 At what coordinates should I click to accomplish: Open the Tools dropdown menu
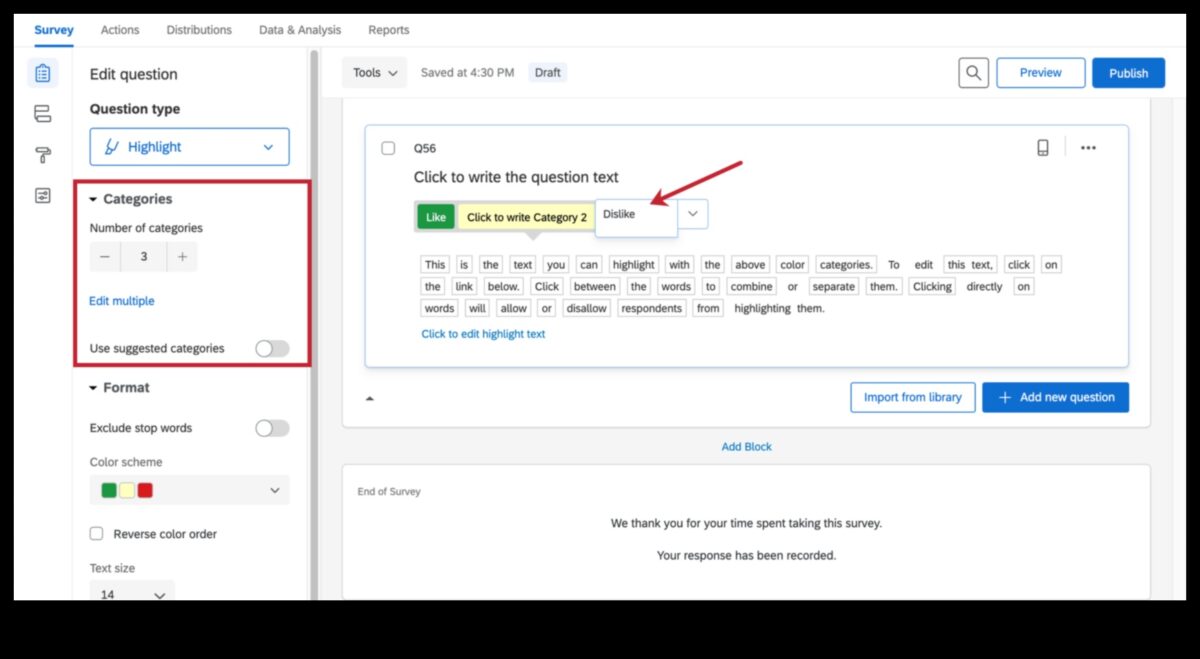[375, 73]
